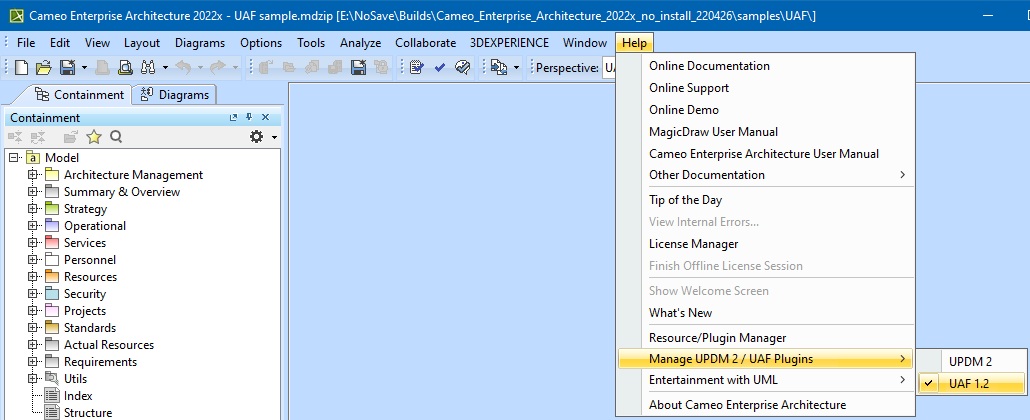The image size is (1030, 420).
Task: Click the Open Project folder icon
Action: tap(43, 67)
